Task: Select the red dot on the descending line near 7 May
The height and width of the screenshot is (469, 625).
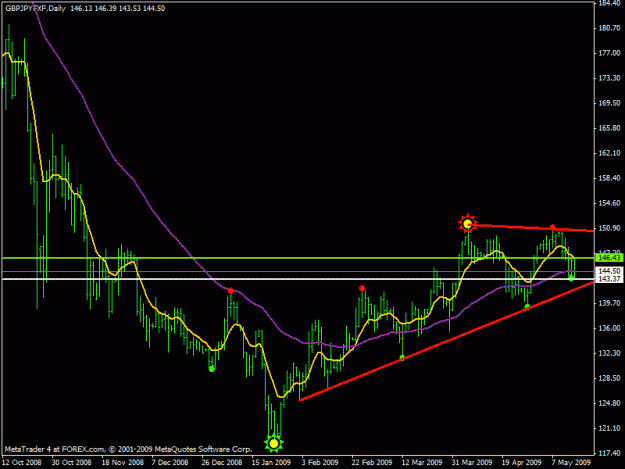Action: point(552,227)
